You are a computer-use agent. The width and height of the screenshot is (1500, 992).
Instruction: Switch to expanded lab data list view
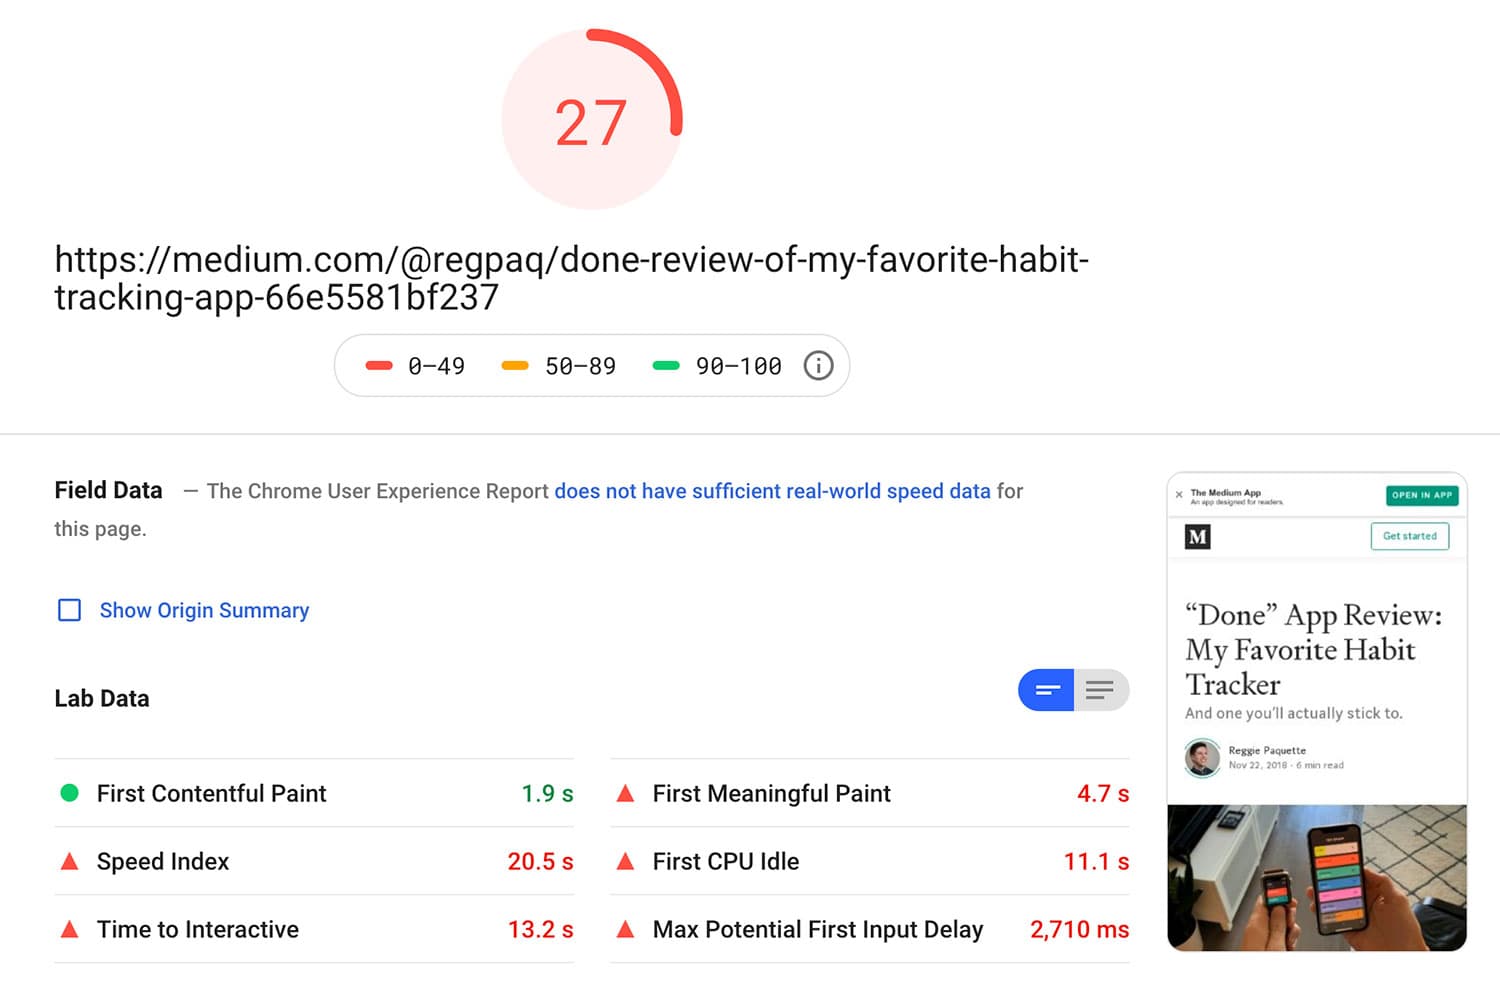[1101, 690]
